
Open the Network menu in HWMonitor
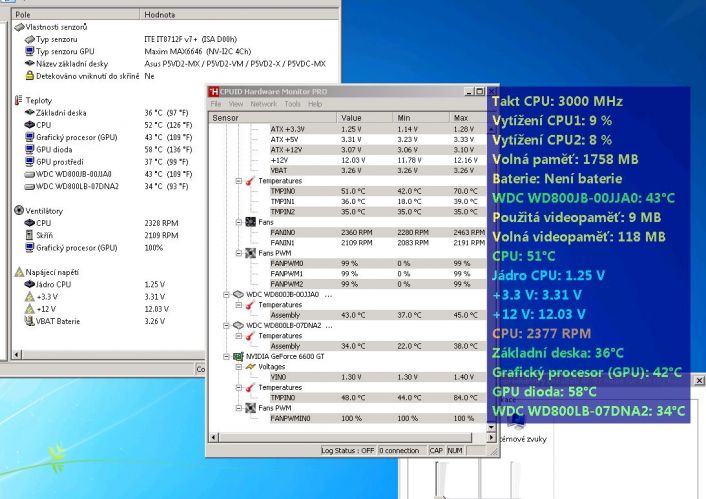click(263, 104)
